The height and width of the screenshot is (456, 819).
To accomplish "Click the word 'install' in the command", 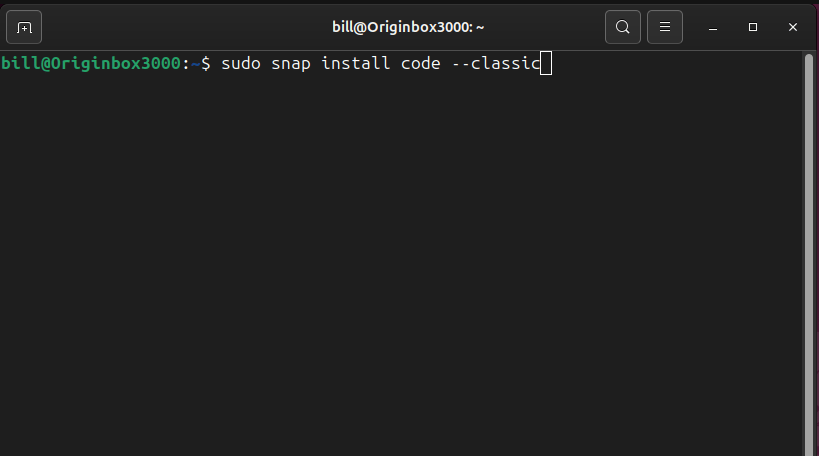I will 356,64.
